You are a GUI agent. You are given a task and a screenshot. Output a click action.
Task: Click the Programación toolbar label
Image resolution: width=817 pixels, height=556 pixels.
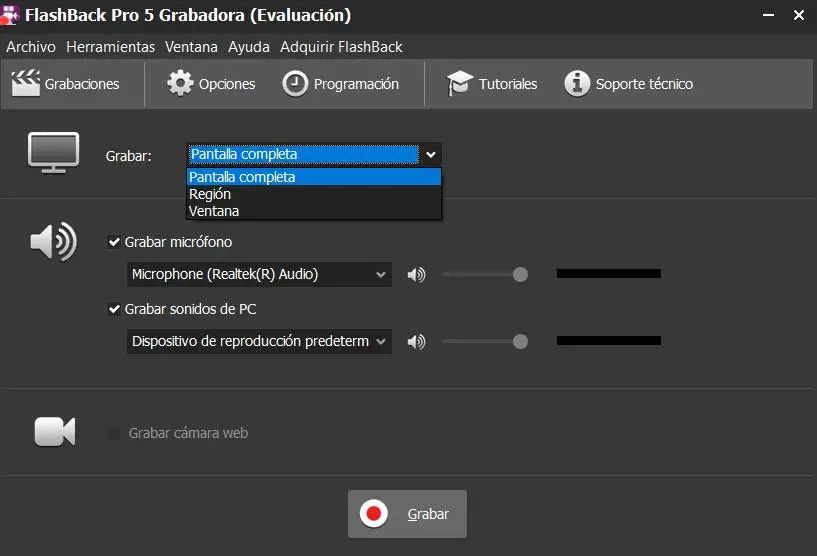pyautogui.click(x=356, y=84)
